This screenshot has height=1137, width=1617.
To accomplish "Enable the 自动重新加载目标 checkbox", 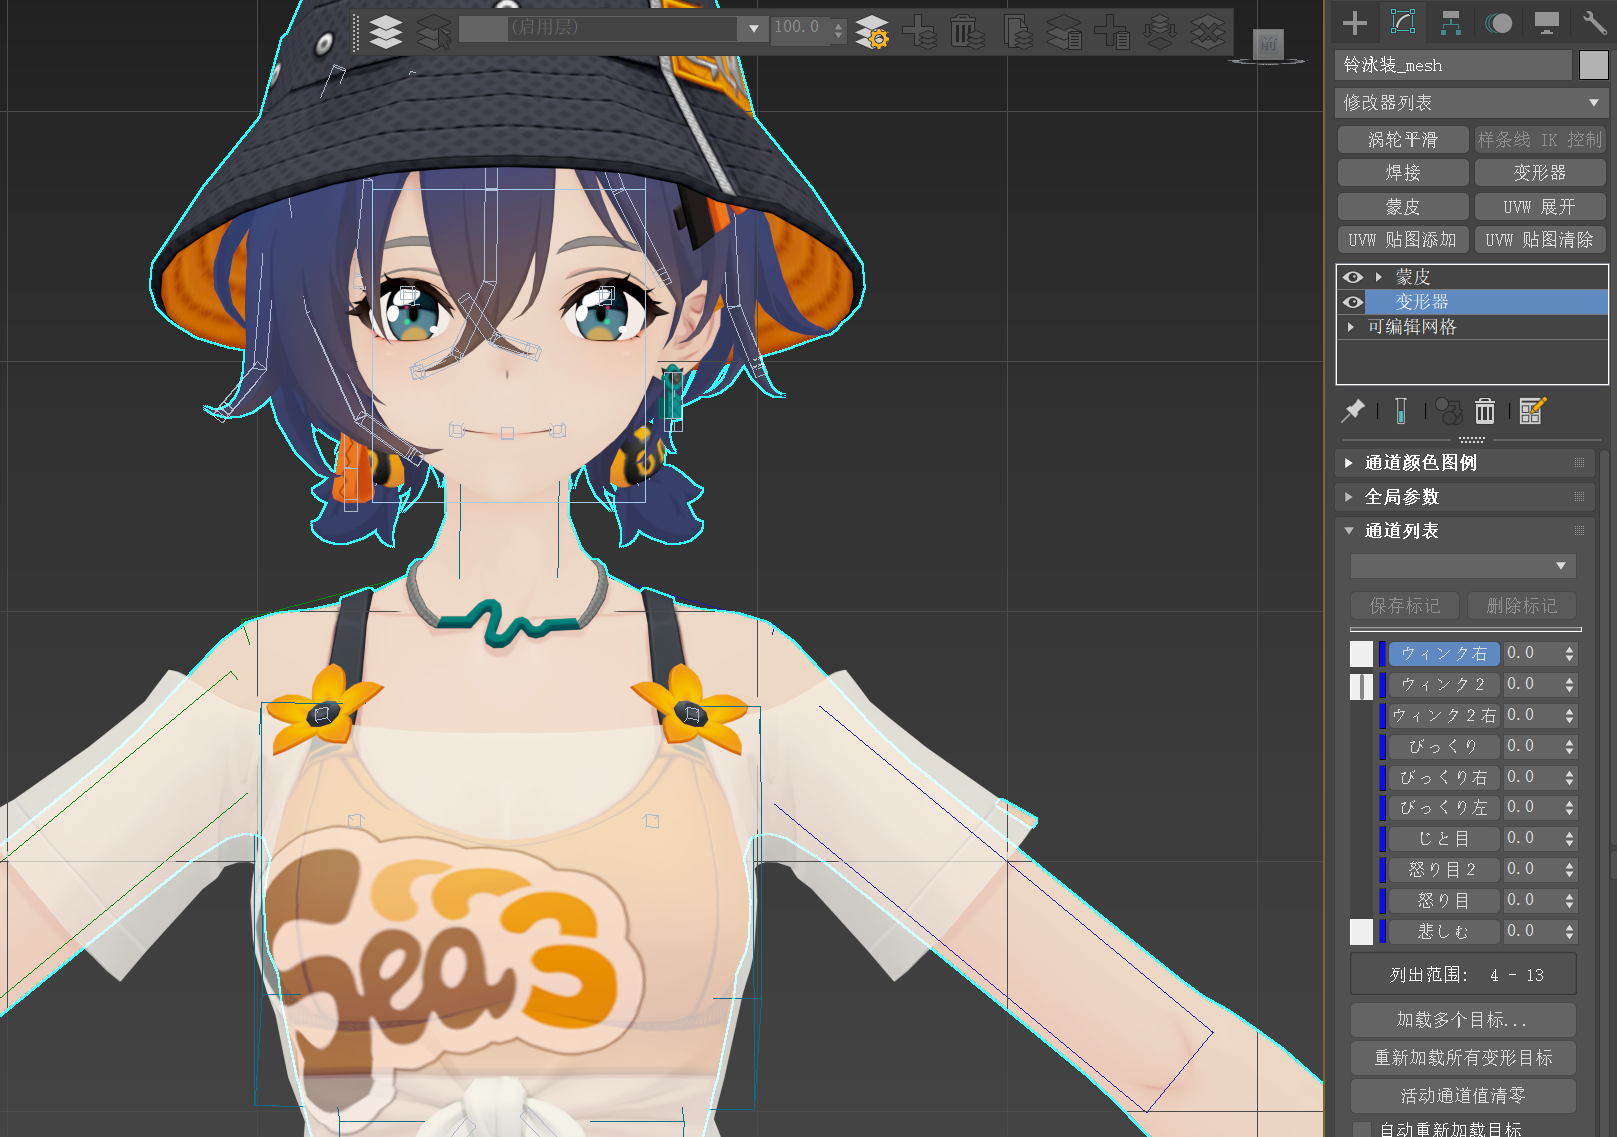I will click(1361, 1129).
